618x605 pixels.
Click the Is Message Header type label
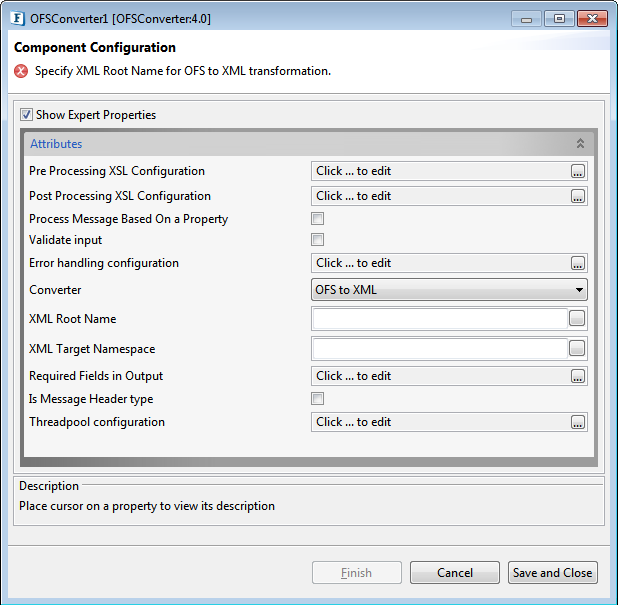click(91, 399)
